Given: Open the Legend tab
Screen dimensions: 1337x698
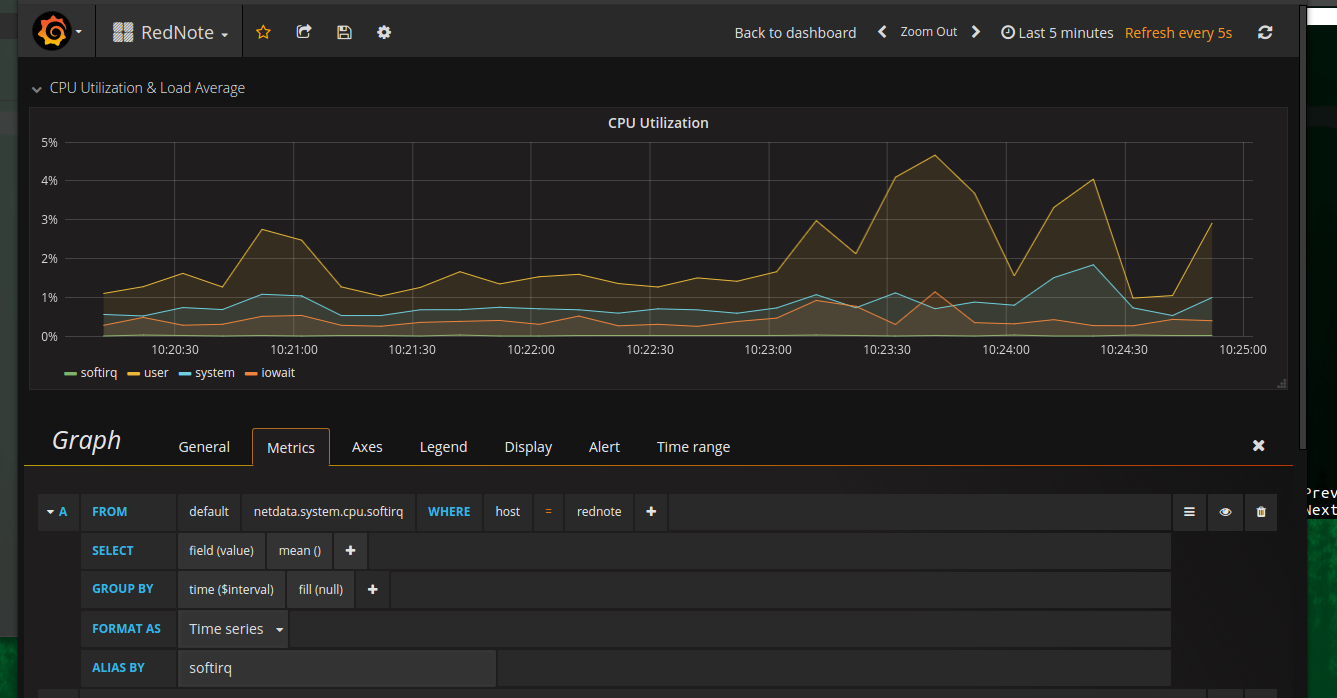Looking at the screenshot, I should click(443, 447).
